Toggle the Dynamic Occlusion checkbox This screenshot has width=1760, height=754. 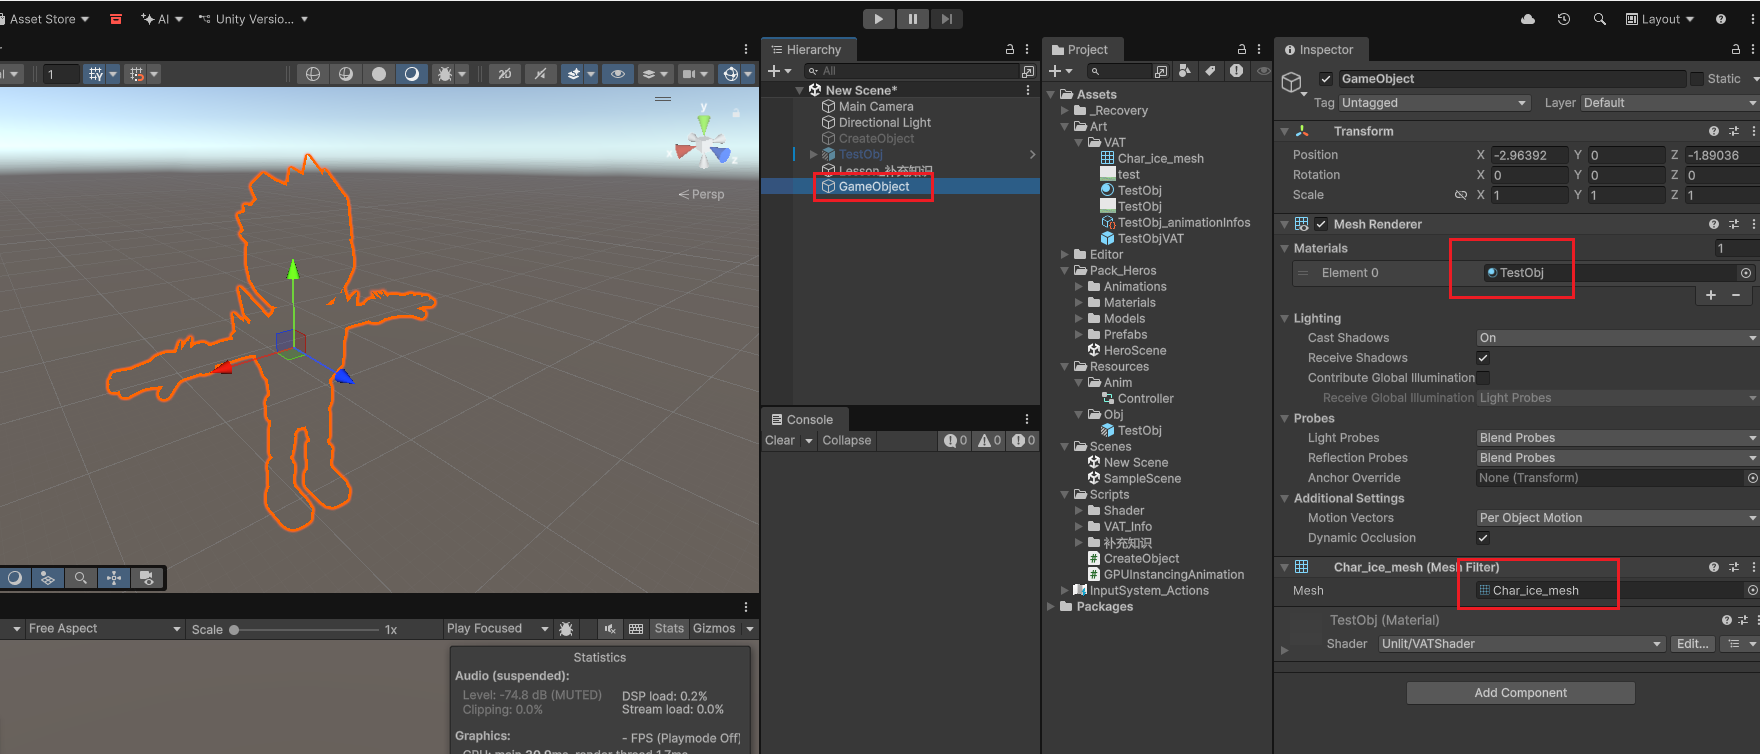tap(1483, 538)
